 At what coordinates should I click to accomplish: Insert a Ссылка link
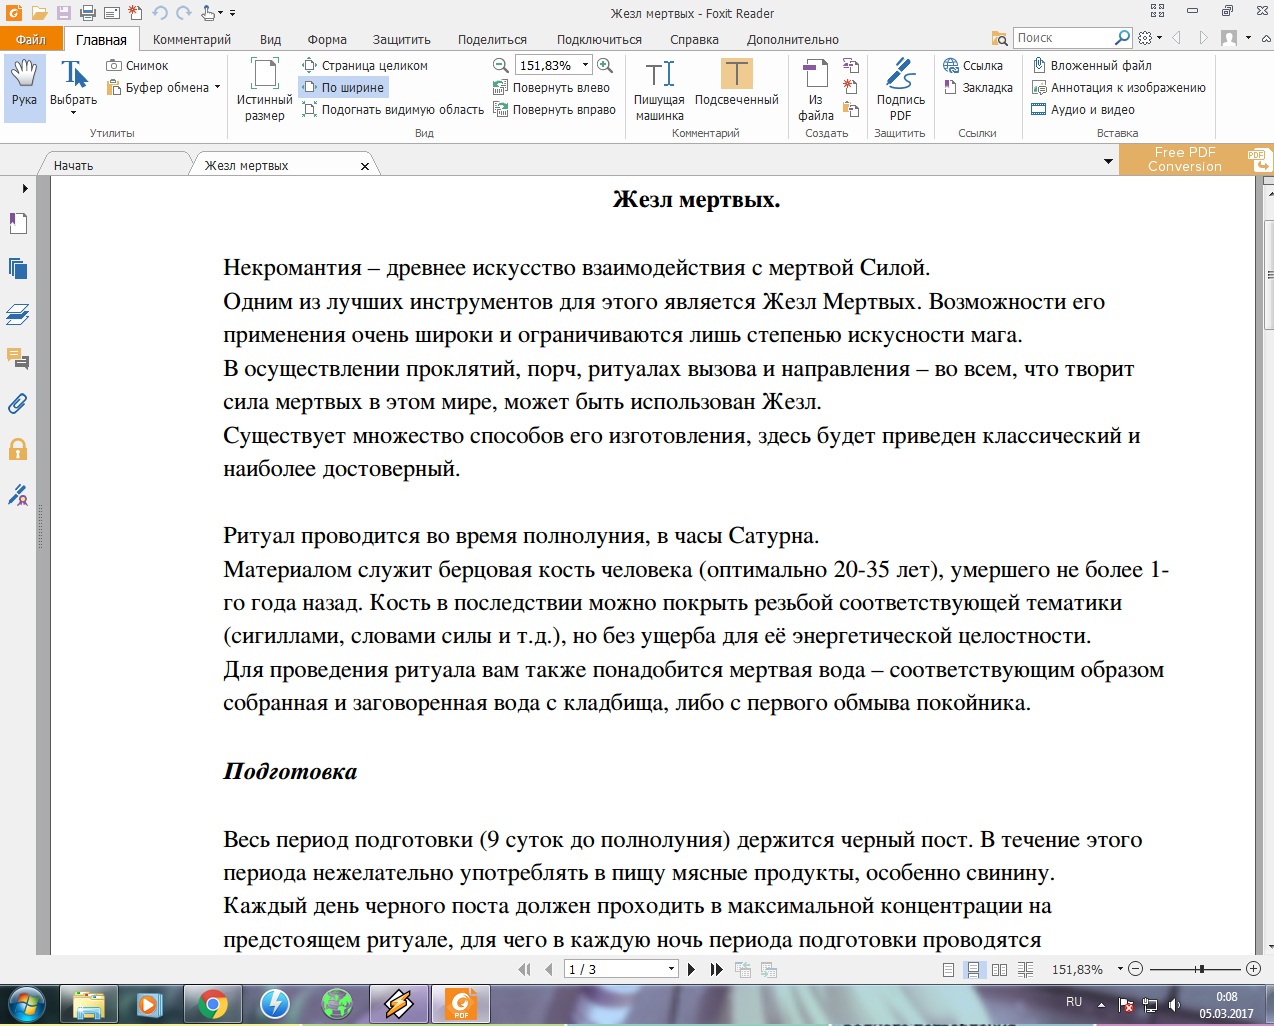click(x=973, y=66)
